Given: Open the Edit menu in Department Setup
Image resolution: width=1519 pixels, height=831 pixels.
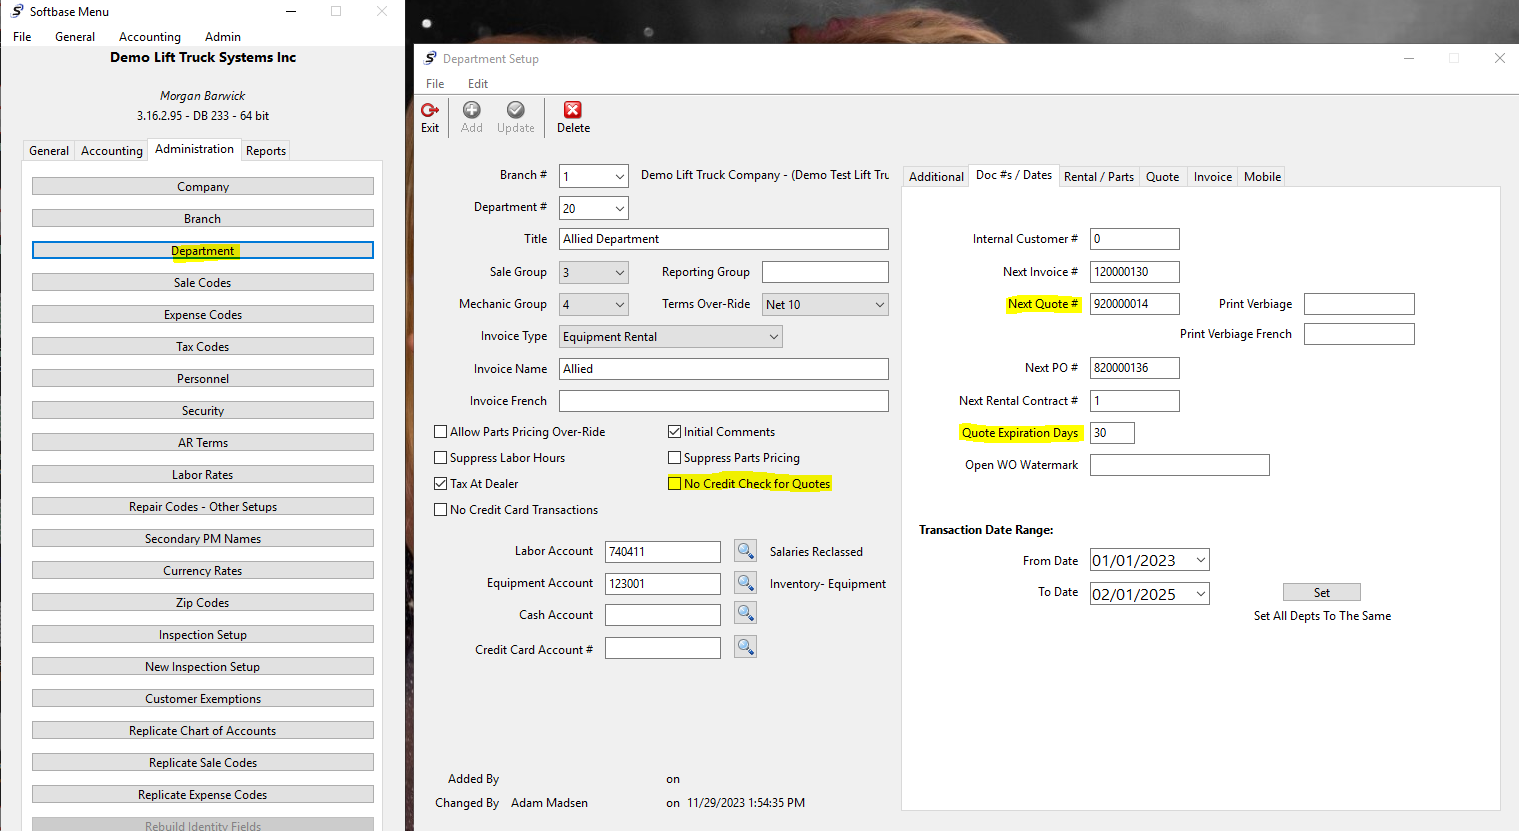Looking at the screenshot, I should (478, 84).
